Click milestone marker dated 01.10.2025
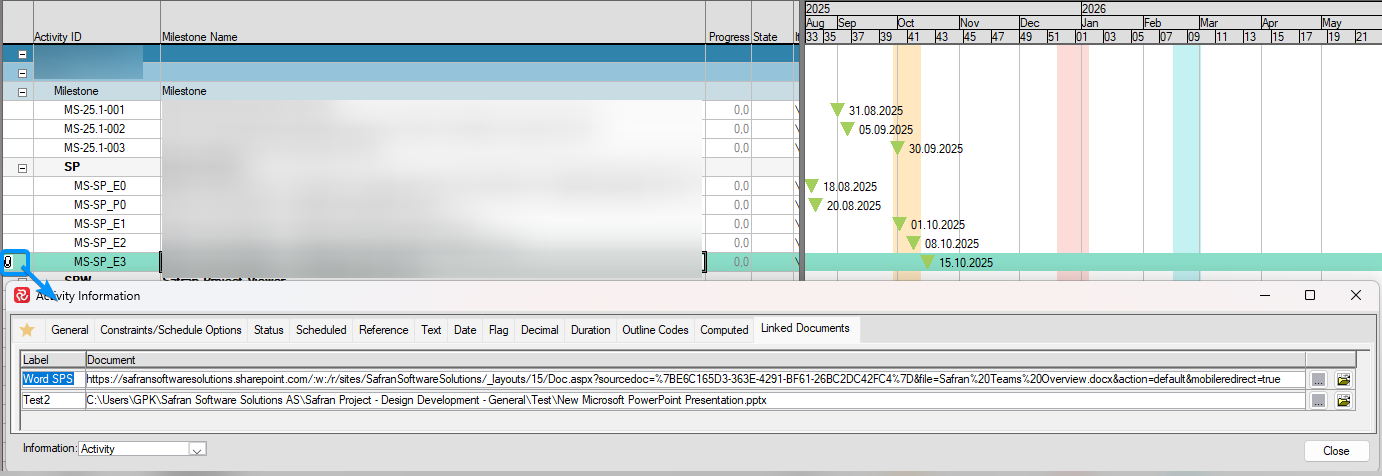Image resolution: width=1382 pixels, height=476 pixels. coord(900,224)
